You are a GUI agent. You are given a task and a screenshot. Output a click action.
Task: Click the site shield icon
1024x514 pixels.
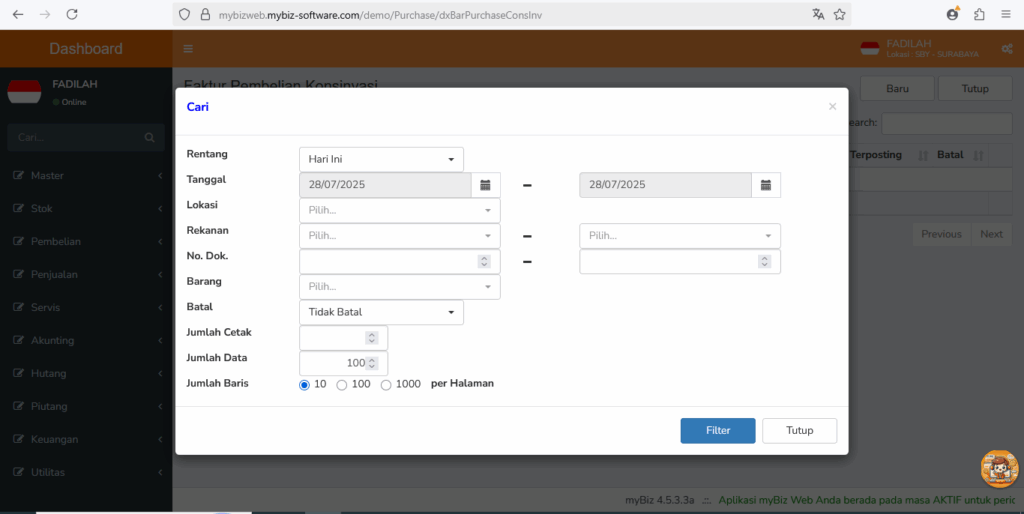[185, 14]
